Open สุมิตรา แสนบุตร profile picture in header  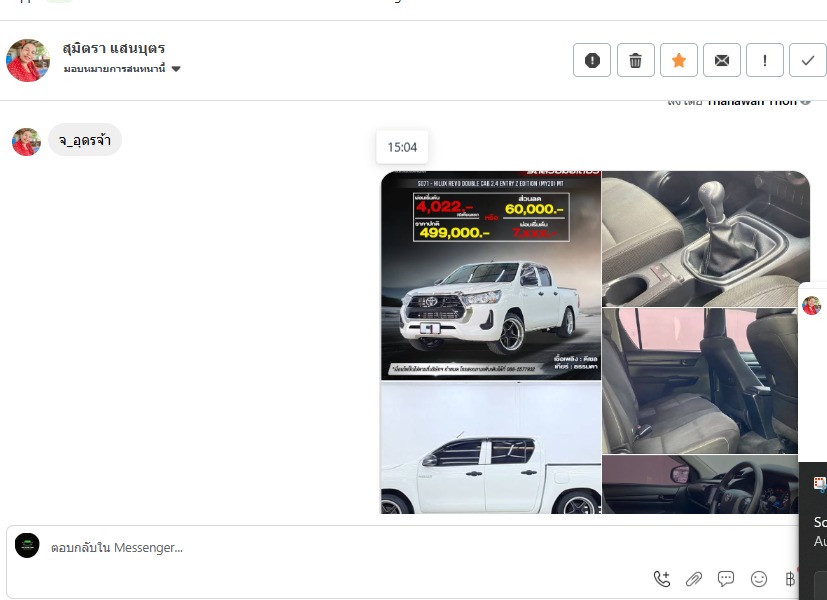click(x=28, y=60)
